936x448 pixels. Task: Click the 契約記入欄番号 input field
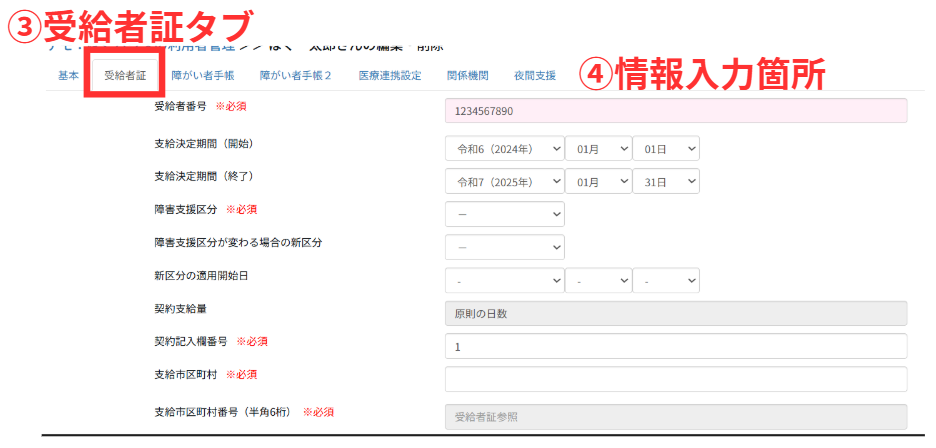click(x=675, y=346)
